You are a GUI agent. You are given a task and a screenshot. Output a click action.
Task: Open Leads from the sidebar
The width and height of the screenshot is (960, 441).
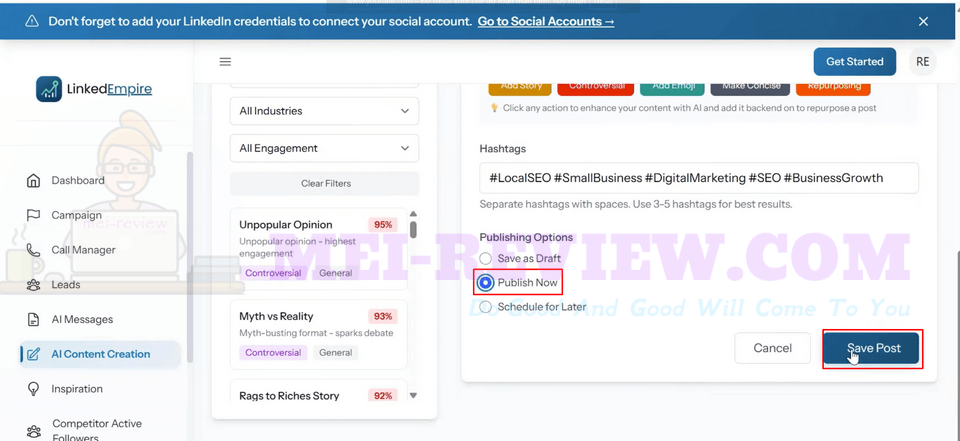tap(66, 285)
